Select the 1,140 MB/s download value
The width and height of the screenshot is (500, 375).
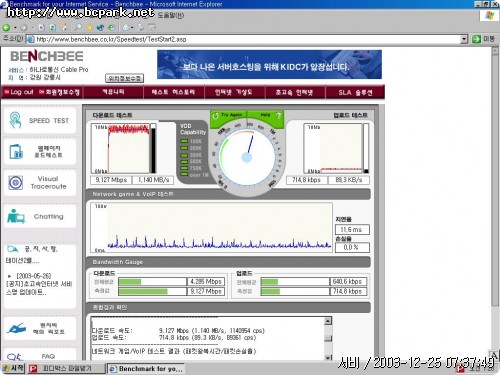[153, 180]
